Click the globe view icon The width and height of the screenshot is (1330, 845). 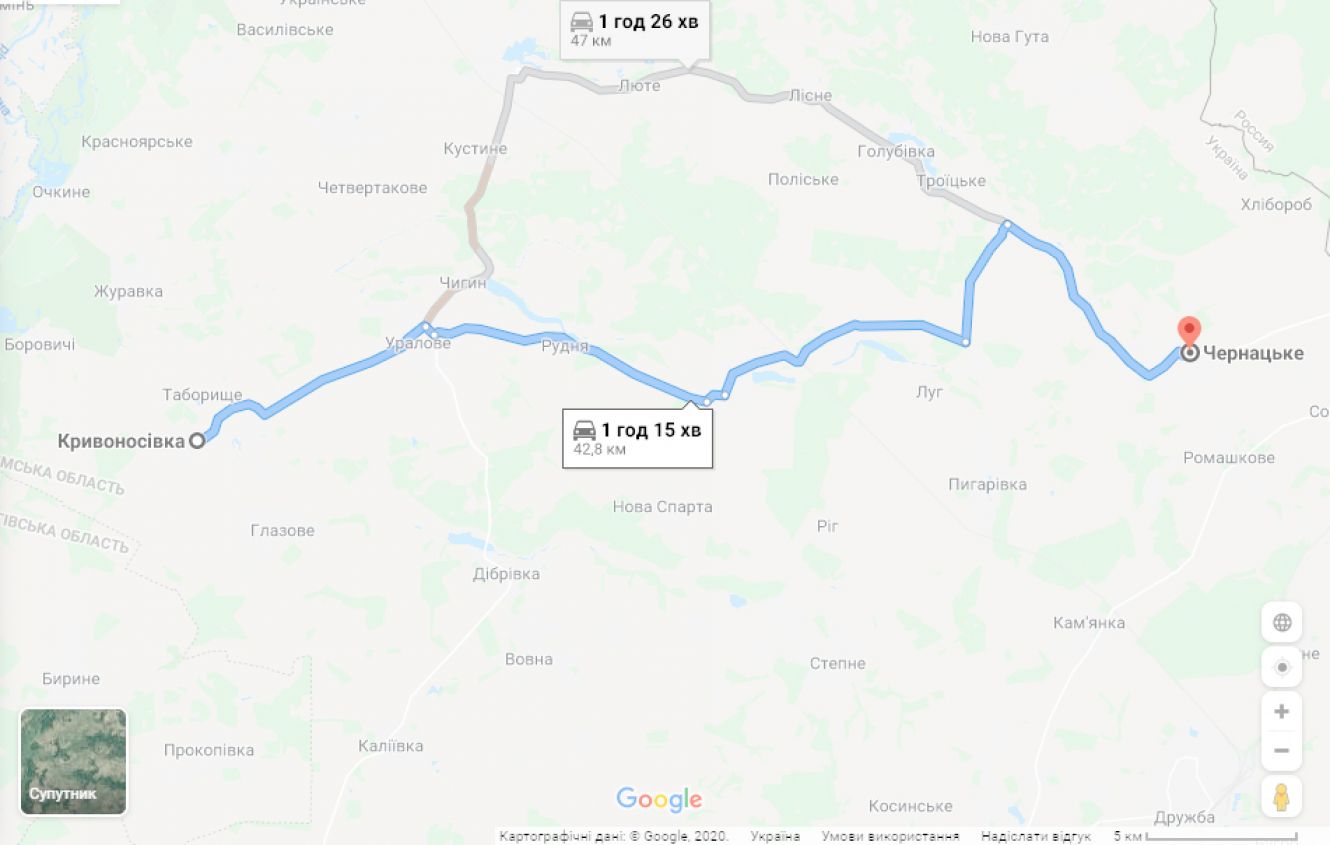[x=1281, y=622]
